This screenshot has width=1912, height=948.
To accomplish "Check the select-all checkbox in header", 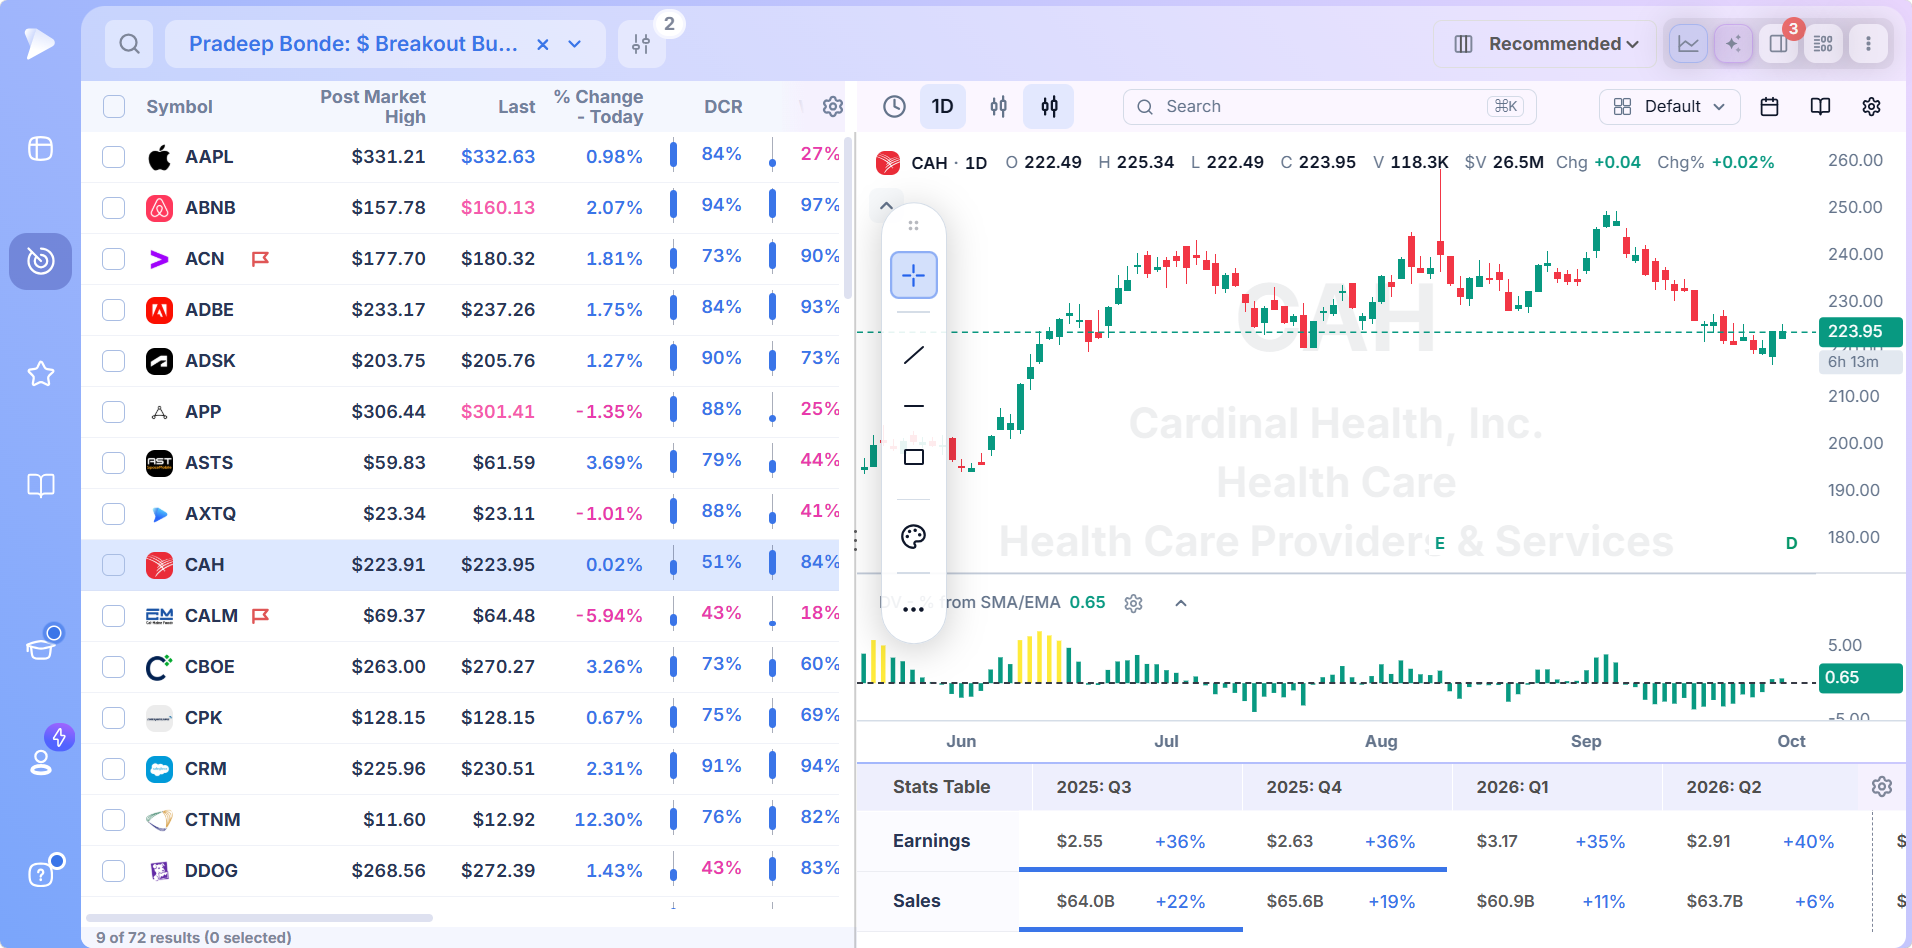I will (114, 107).
